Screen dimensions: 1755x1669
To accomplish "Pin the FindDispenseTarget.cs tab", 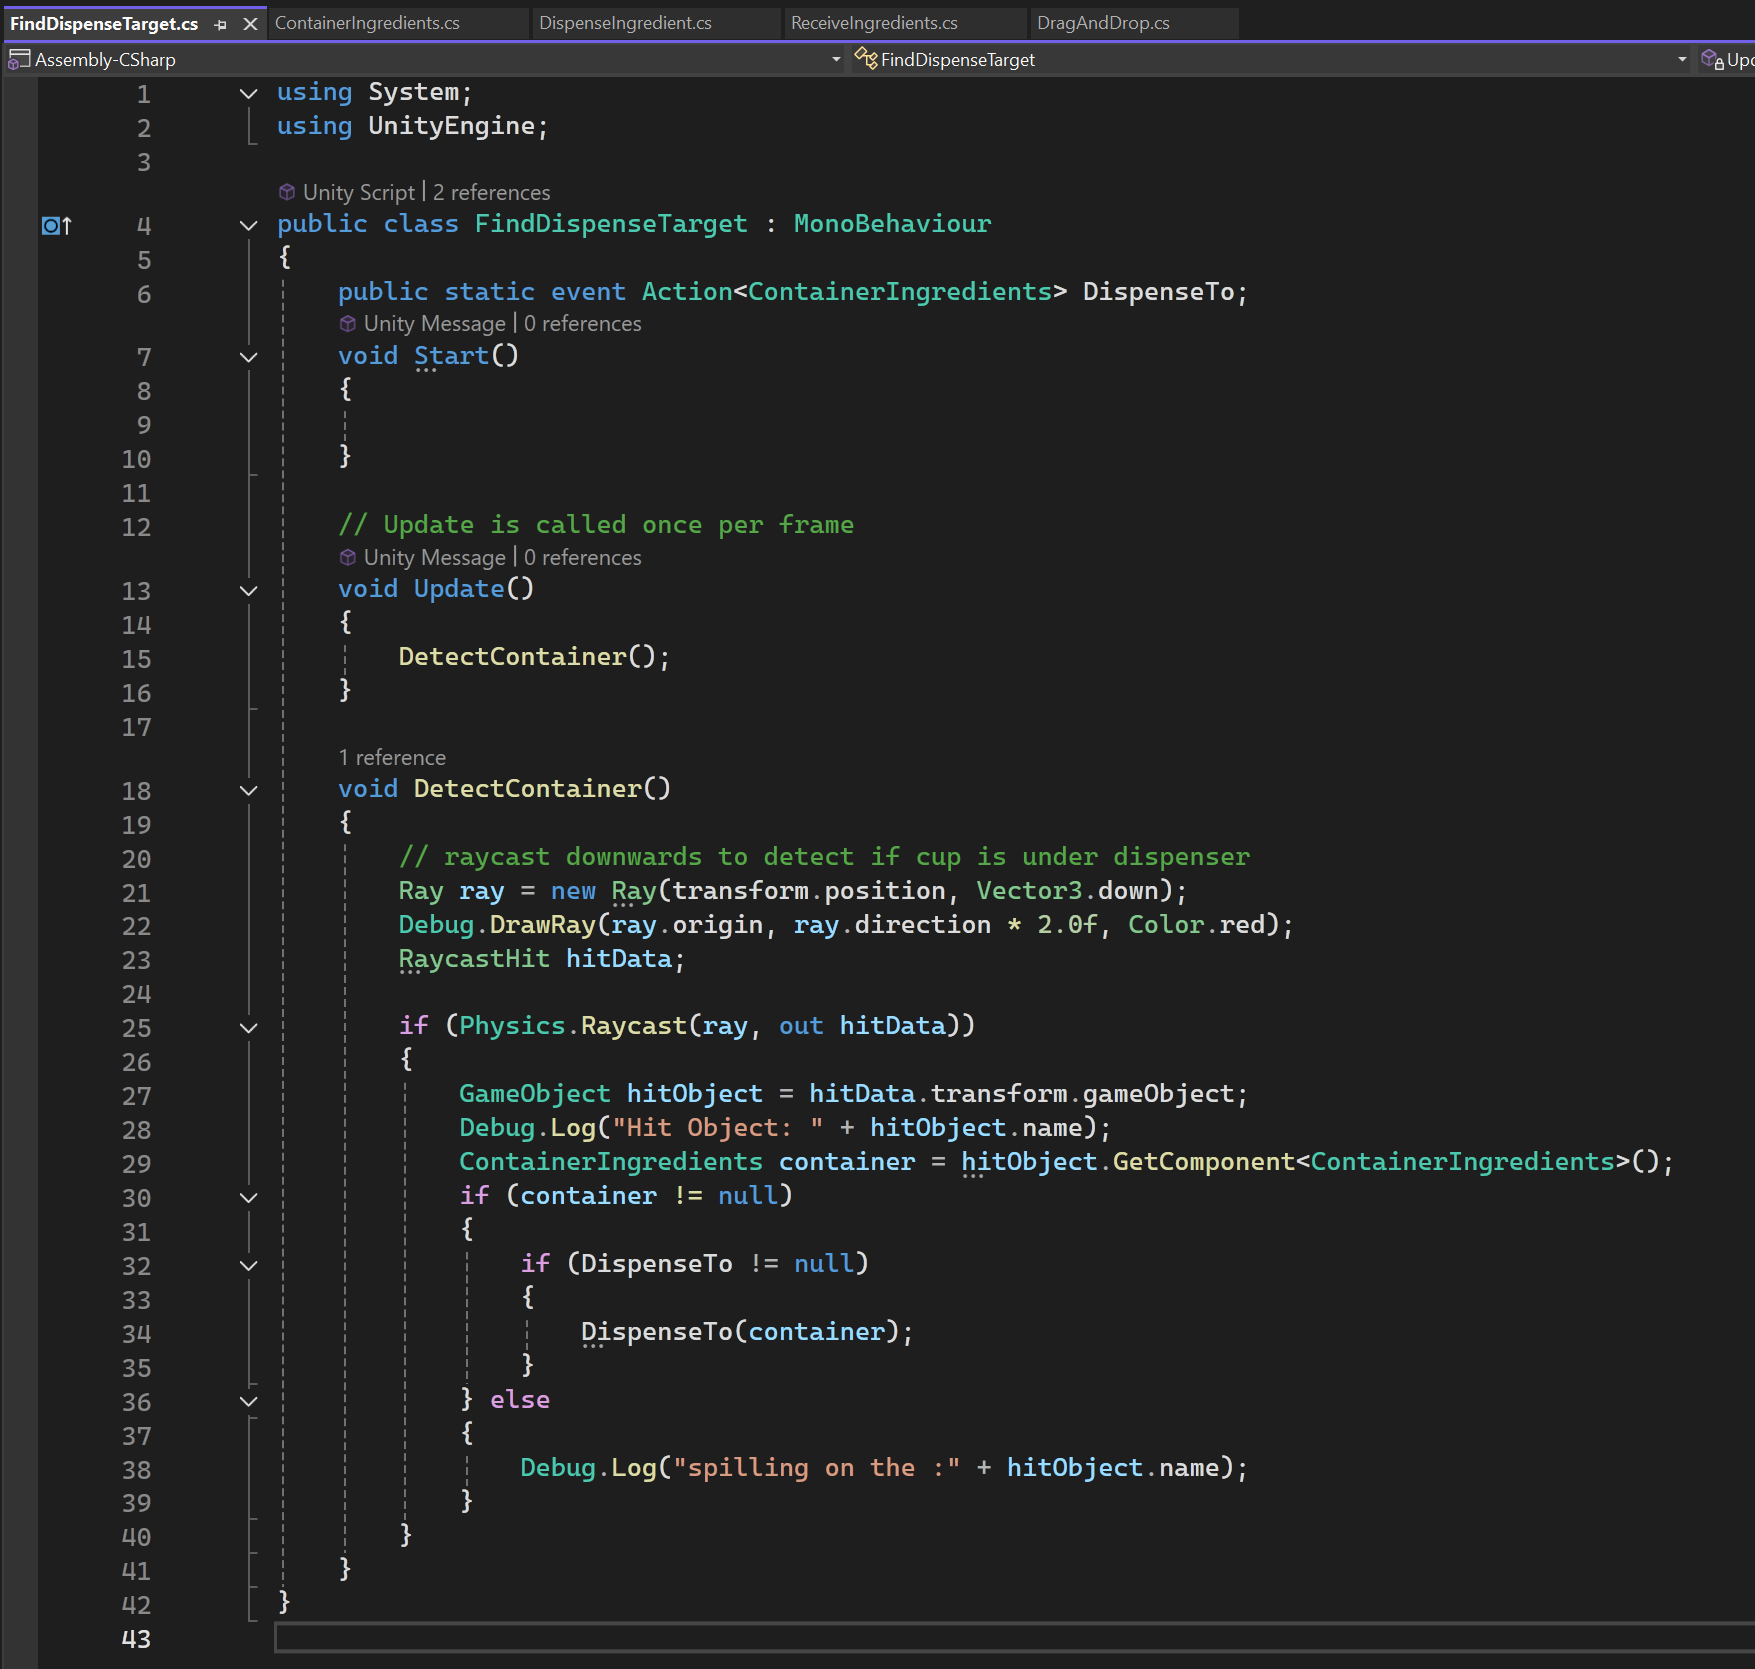I will pos(221,24).
